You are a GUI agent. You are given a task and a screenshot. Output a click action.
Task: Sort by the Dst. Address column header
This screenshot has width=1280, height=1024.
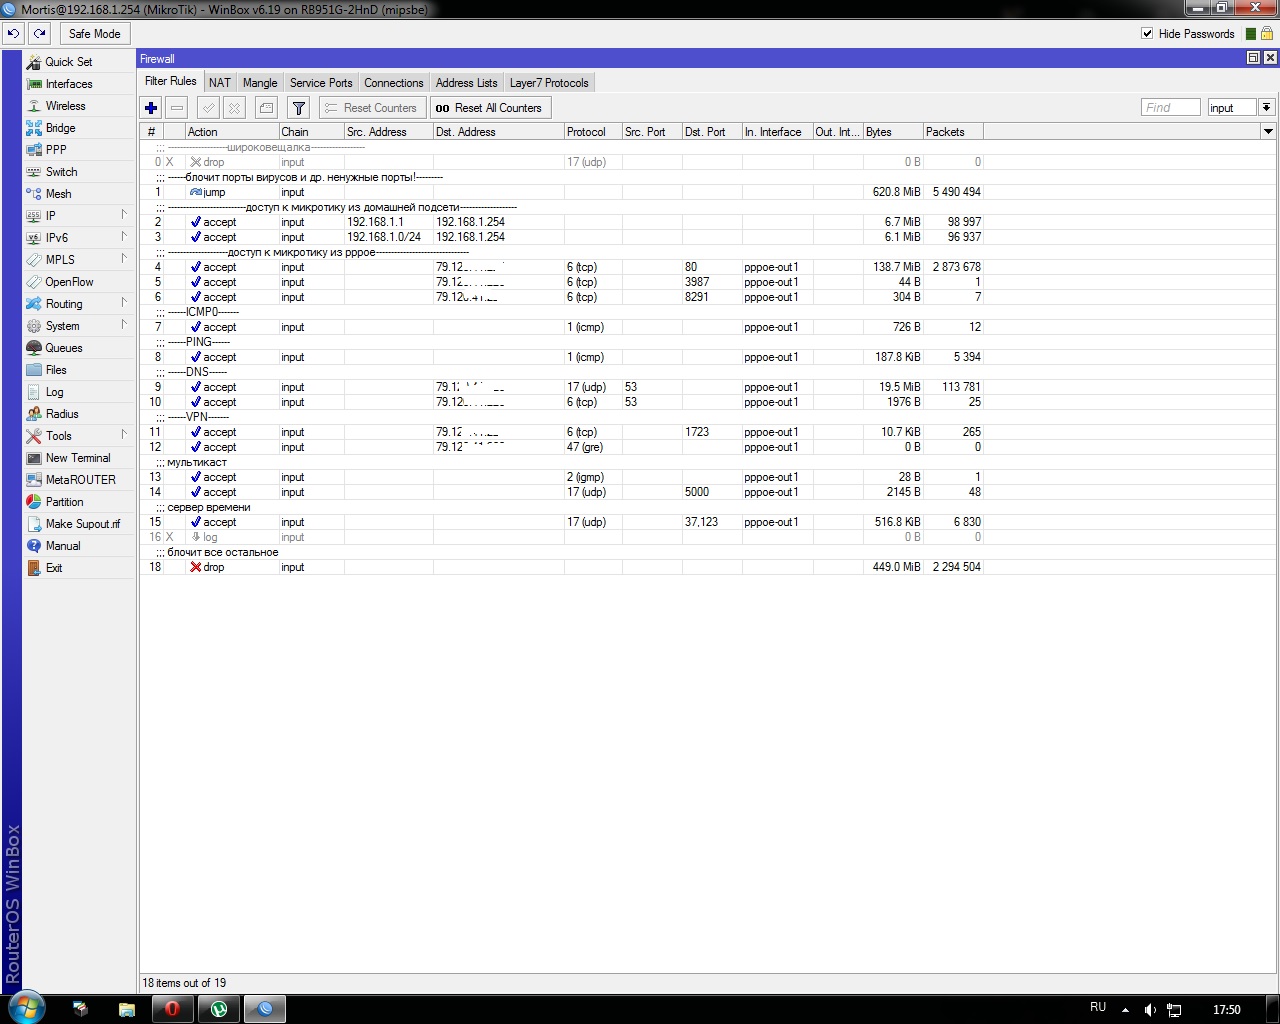[x=499, y=132]
